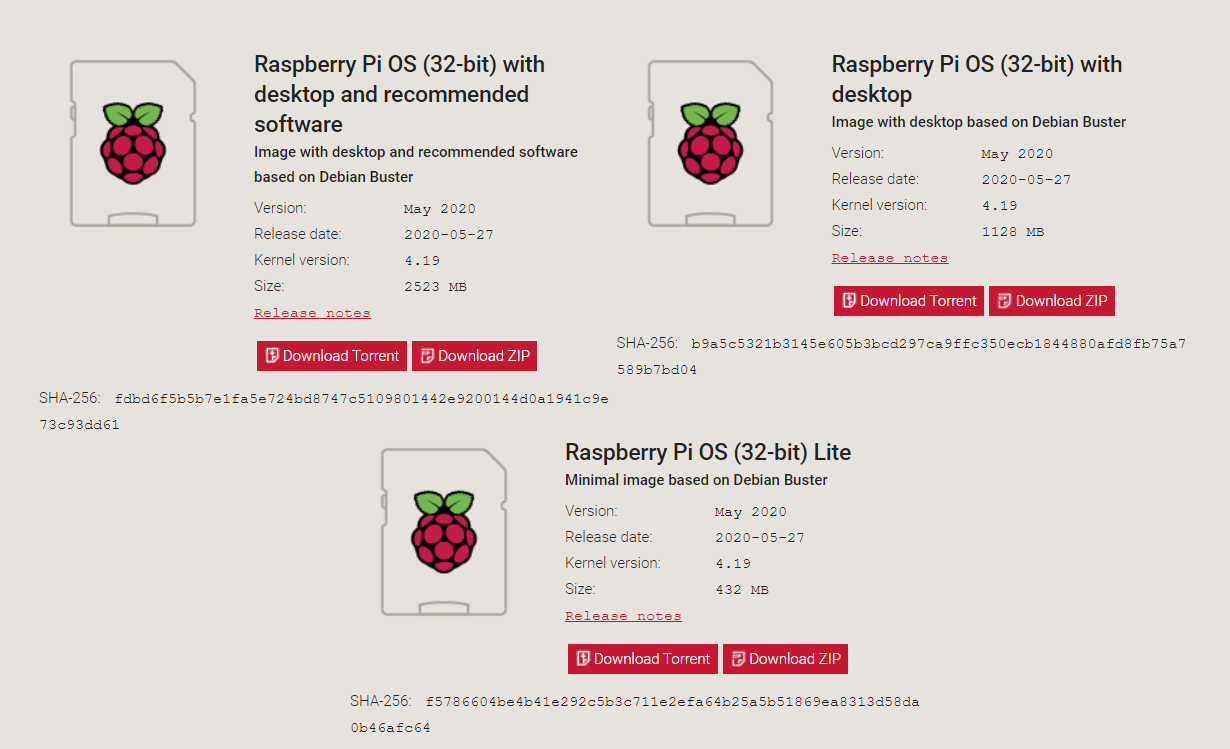Select SHA-256 hash starting with b9a5c5321b
The image size is (1230, 749).
click(902, 357)
